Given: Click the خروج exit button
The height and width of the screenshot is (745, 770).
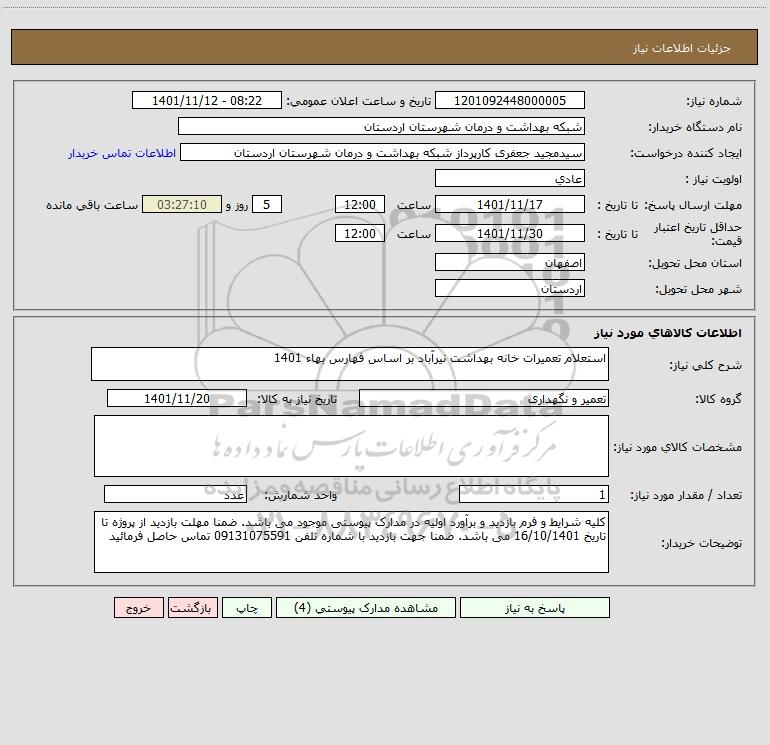Looking at the screenshot, I should (138, 607).
